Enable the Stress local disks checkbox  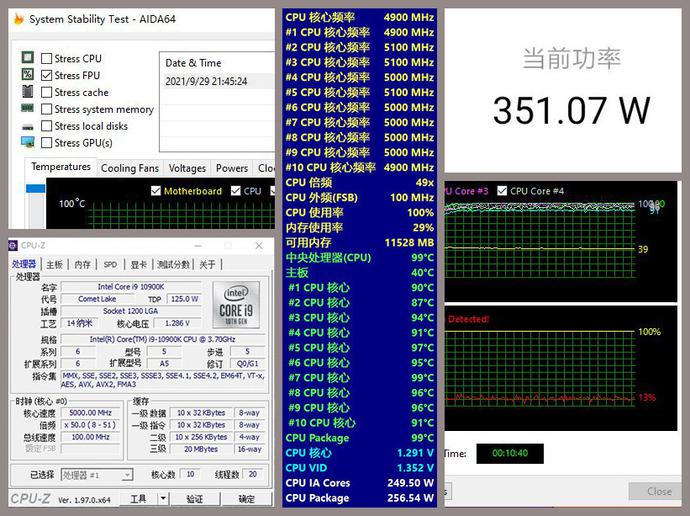[46, 126]
